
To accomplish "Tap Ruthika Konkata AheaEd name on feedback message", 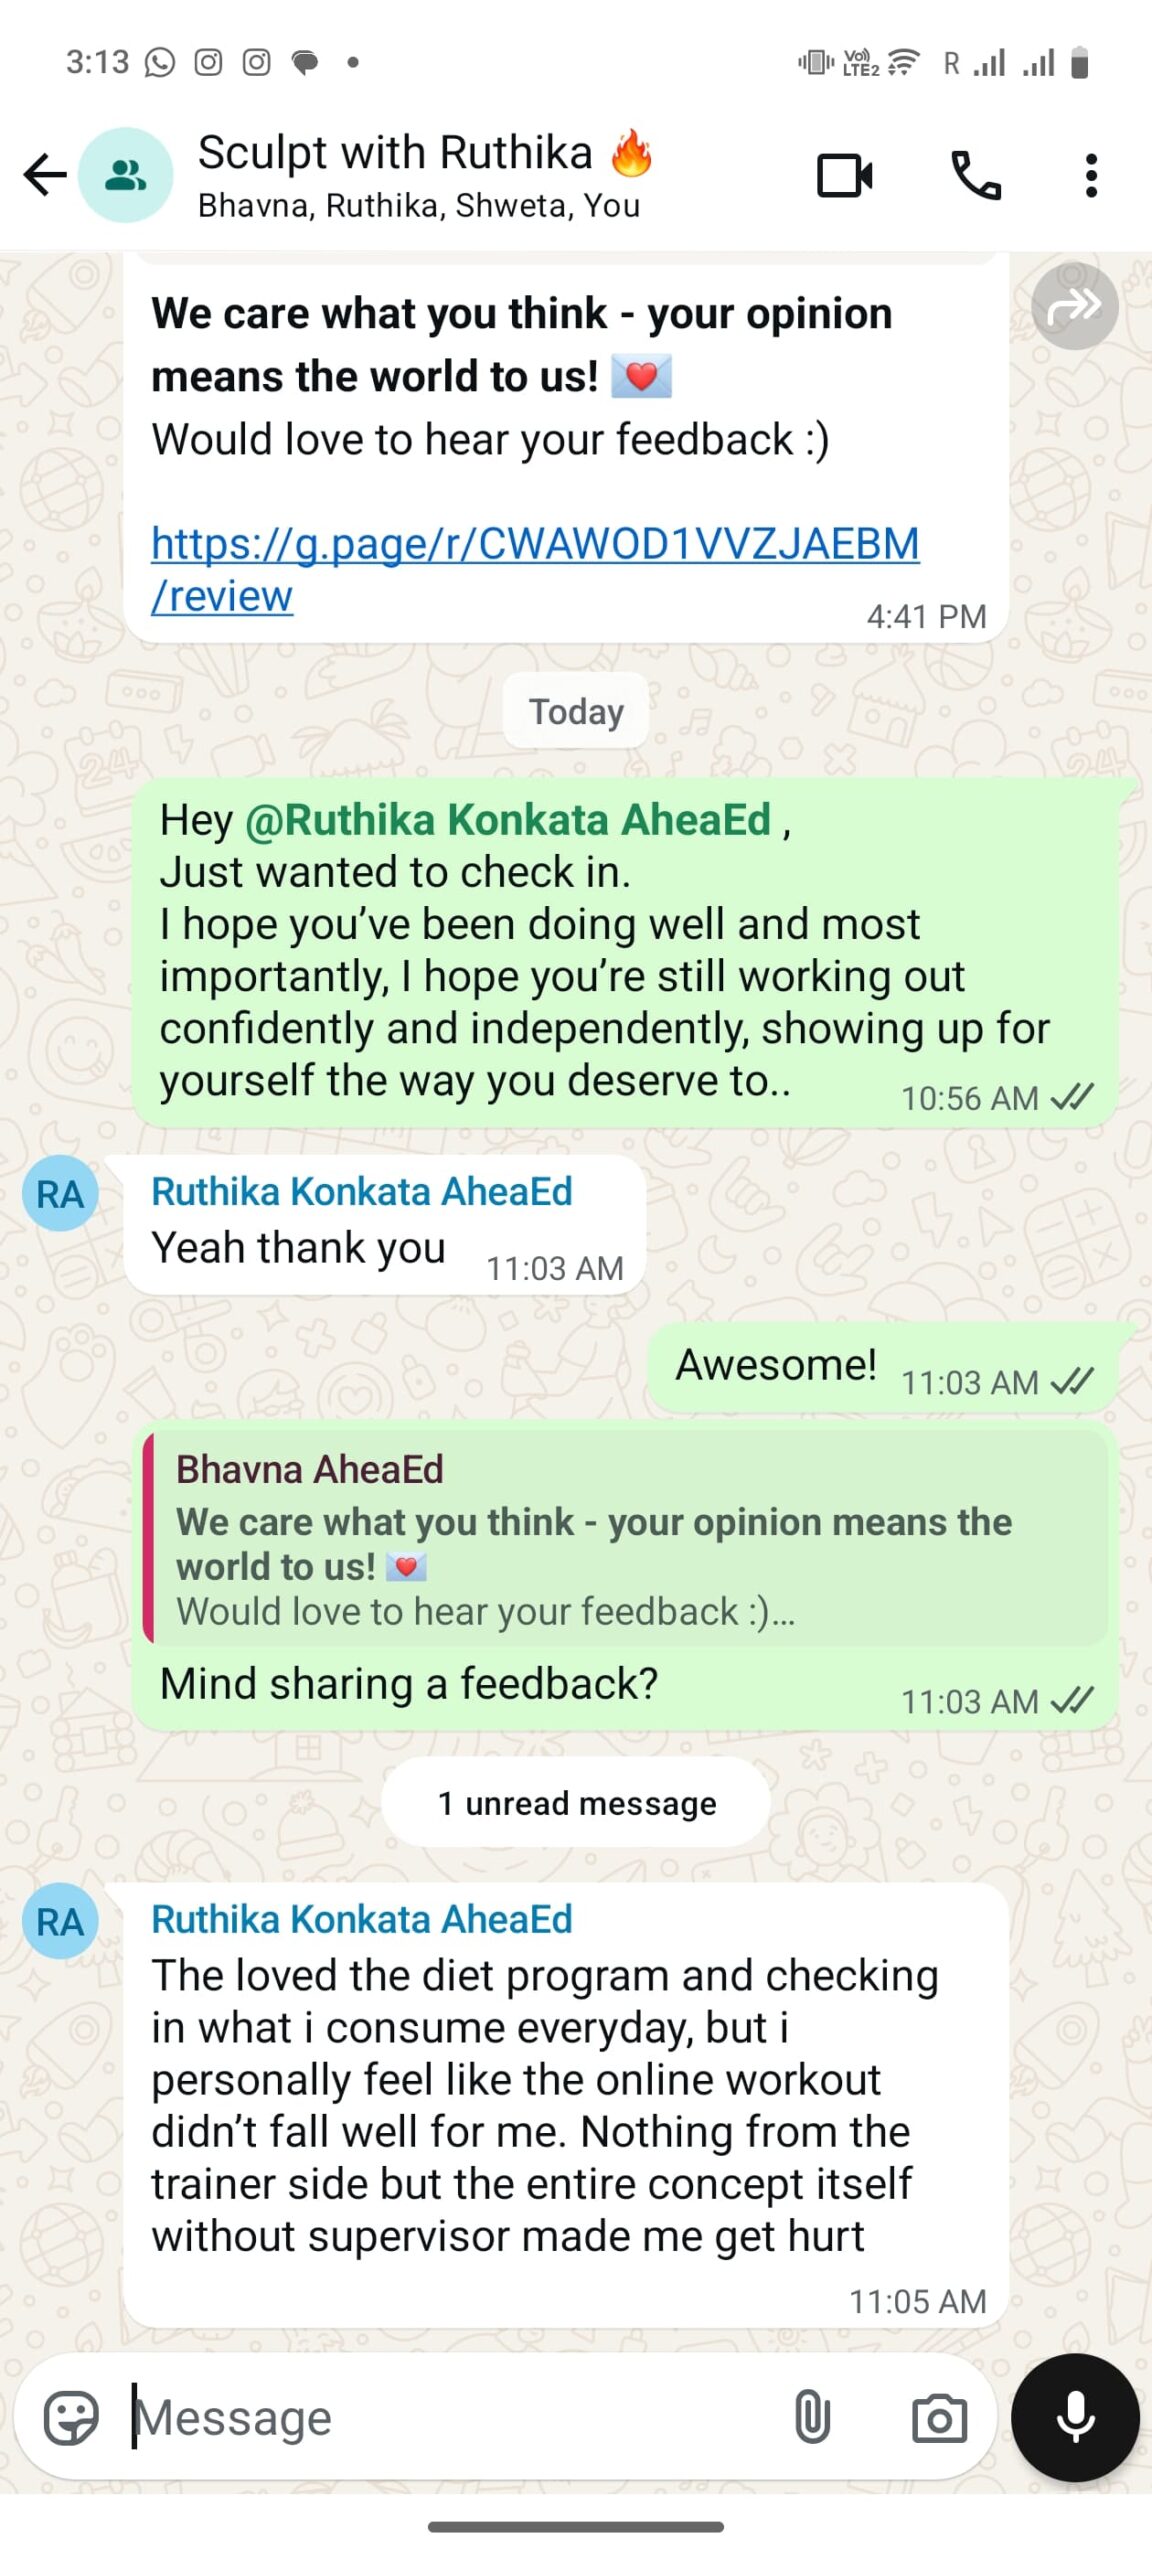I will click(362, 1919).
